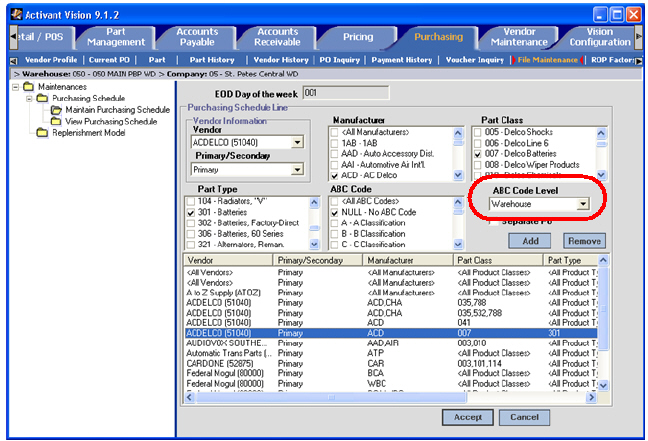The image size is (648, 441).
Task: Sort by the Primary/Secondary column header
Action: click(318, 260)
